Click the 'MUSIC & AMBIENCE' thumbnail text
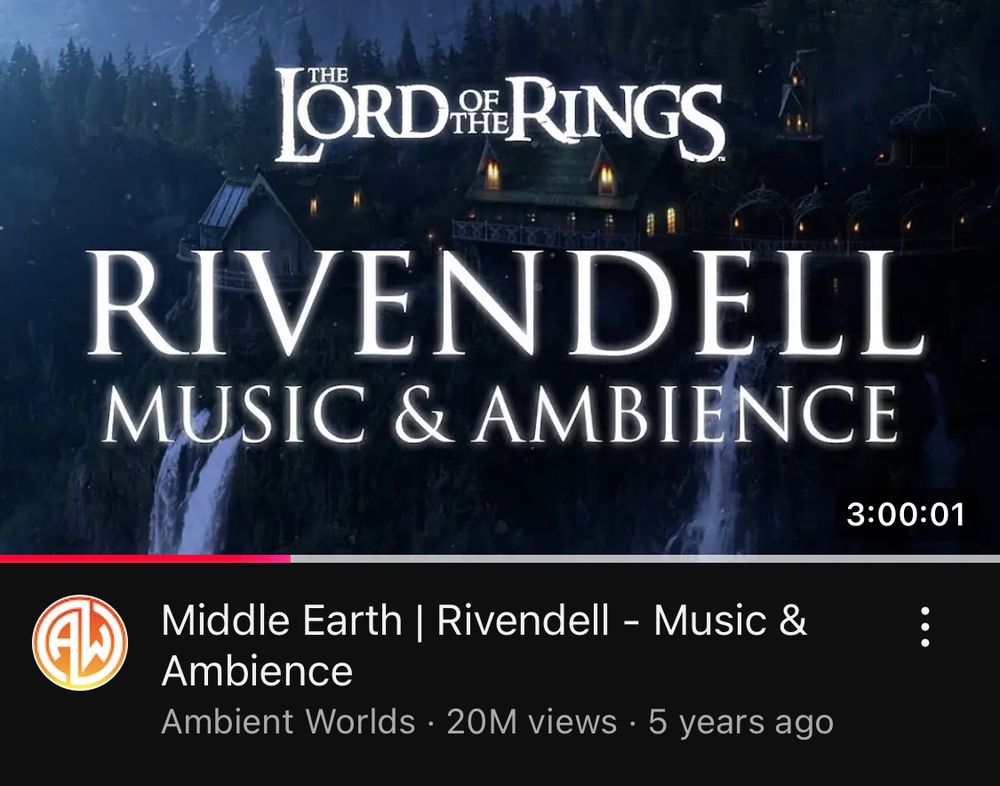 pyautogui.click(x=500, y=415)
